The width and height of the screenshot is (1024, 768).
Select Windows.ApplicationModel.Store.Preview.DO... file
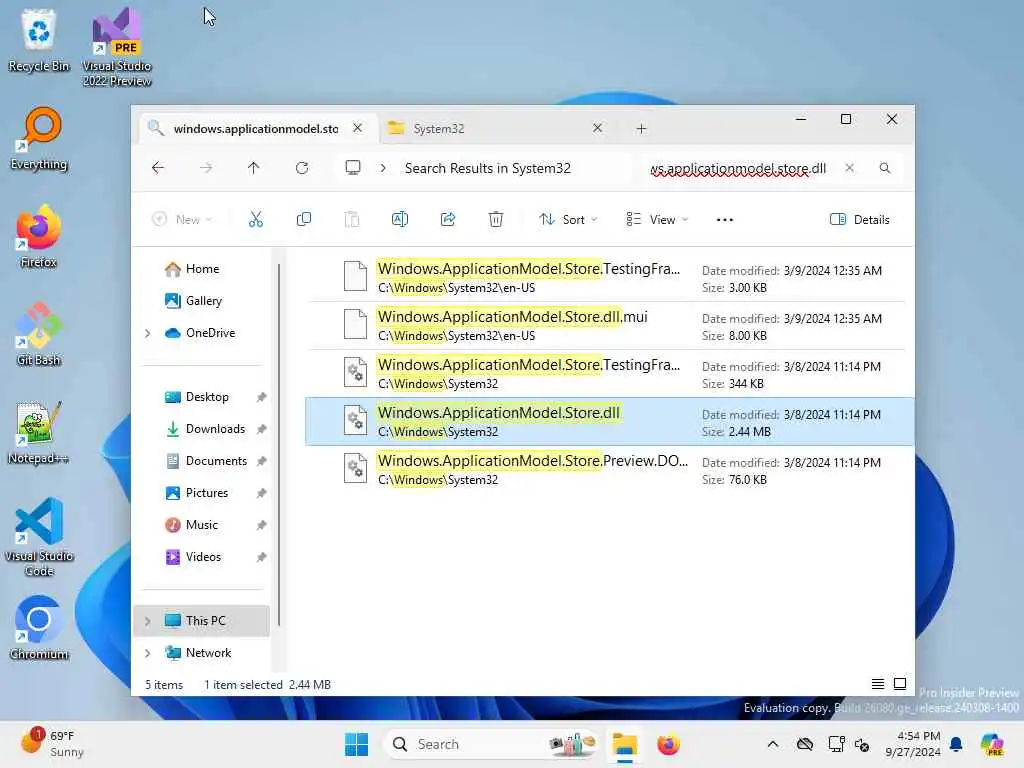[x=609, y=470]
